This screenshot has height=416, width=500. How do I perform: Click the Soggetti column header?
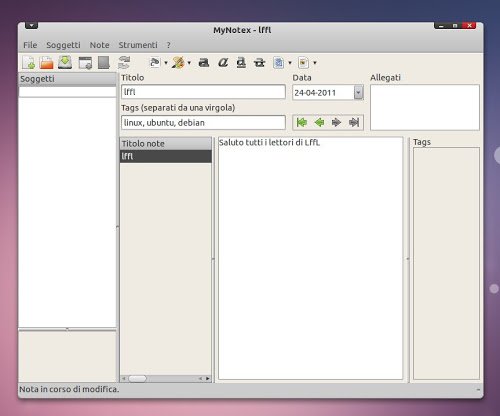(x=67, y=79)
